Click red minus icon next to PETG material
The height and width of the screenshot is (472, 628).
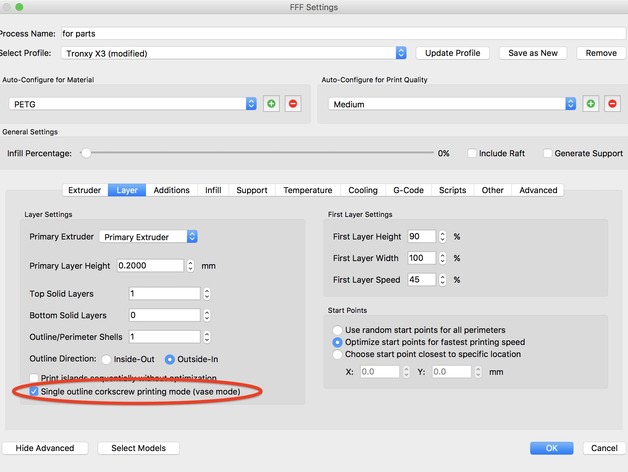pos(292,103)
